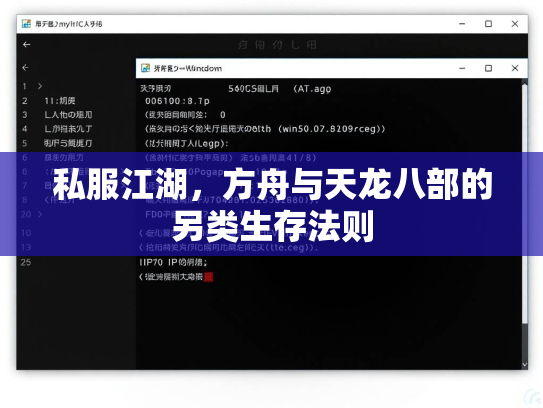Screen dimensions: 543x408
Task: Close the inner 'Wincdom' window
Action: pos(515,68)
